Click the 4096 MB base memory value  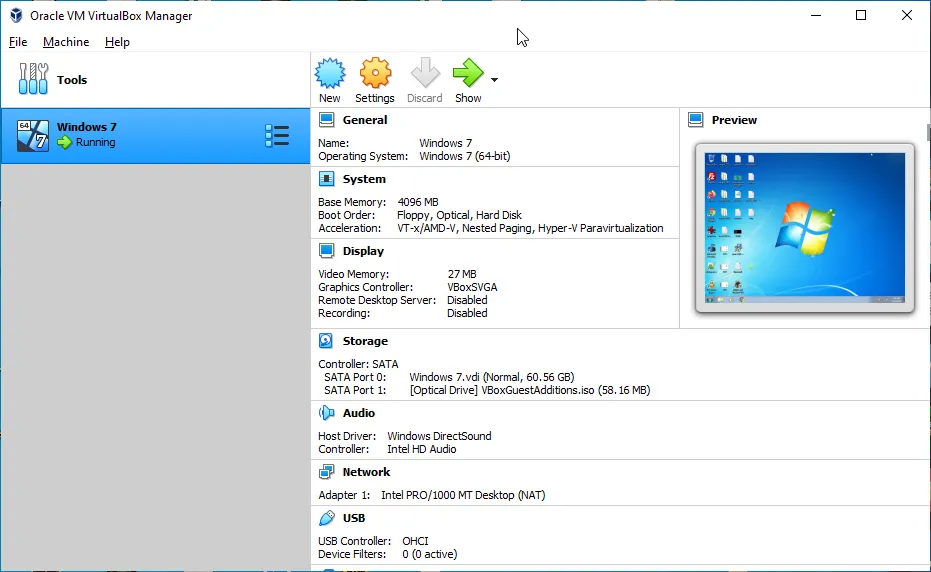[418, 202]
